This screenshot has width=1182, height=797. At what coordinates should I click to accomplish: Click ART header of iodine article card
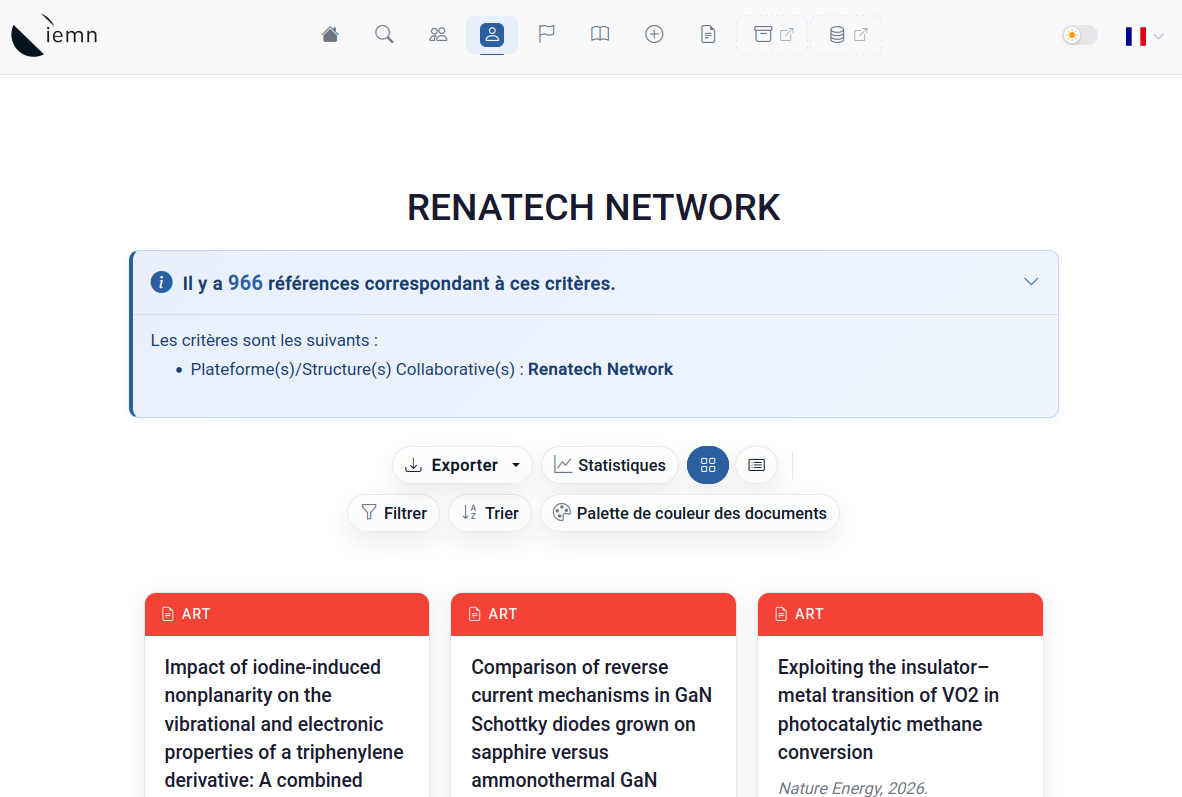click(x=287, y=615)
